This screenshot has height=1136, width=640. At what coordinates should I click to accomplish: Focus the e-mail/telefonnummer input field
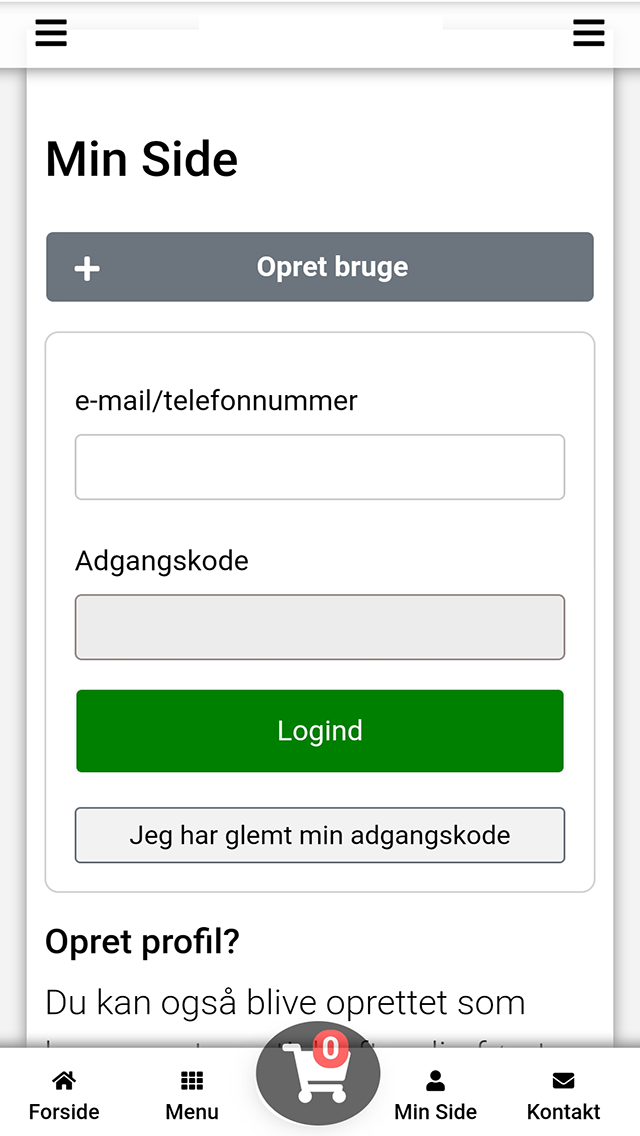pos(320,467)
